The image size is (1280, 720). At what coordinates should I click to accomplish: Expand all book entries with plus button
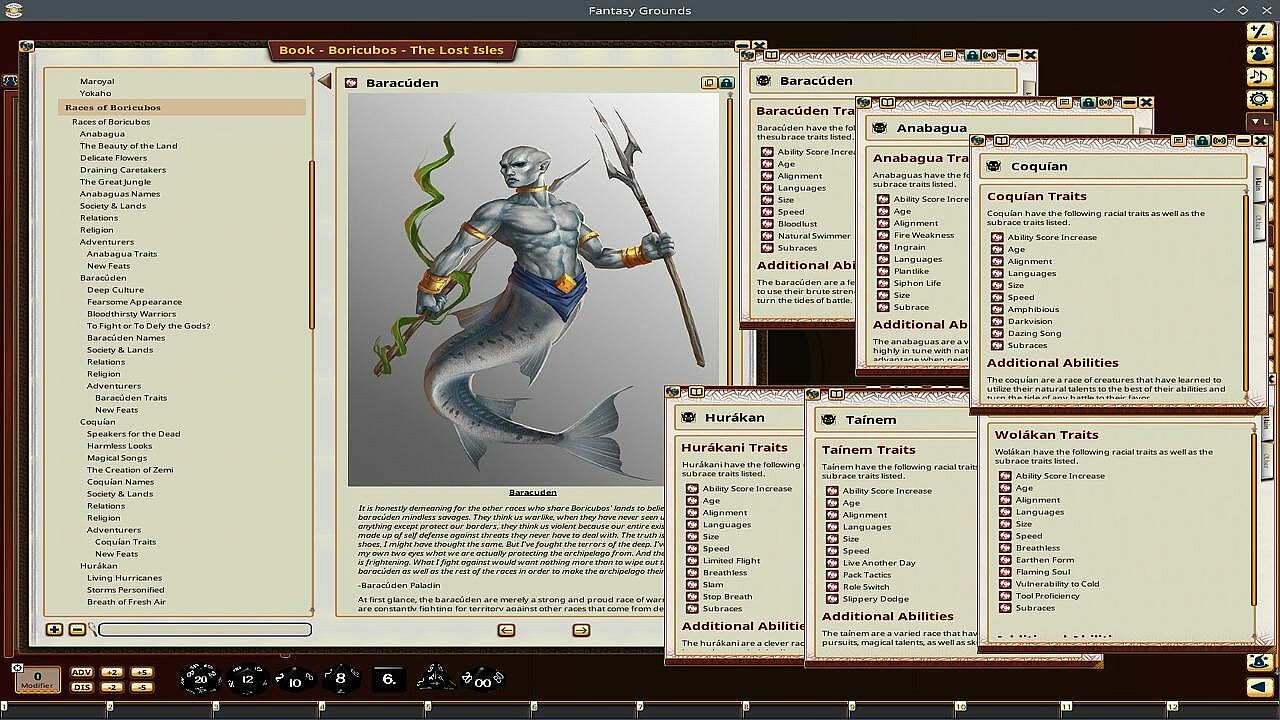54,630
